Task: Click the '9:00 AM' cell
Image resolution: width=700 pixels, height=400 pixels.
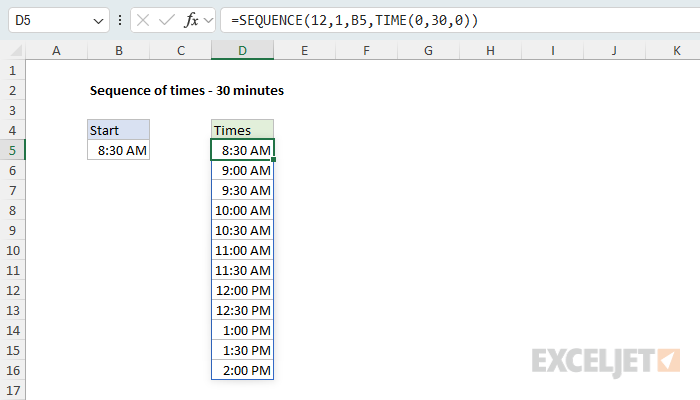Action: coord(242,171)
